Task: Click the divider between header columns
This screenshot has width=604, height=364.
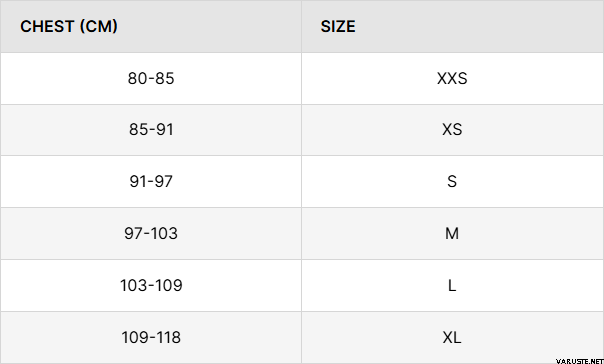Action: point(301,27)
